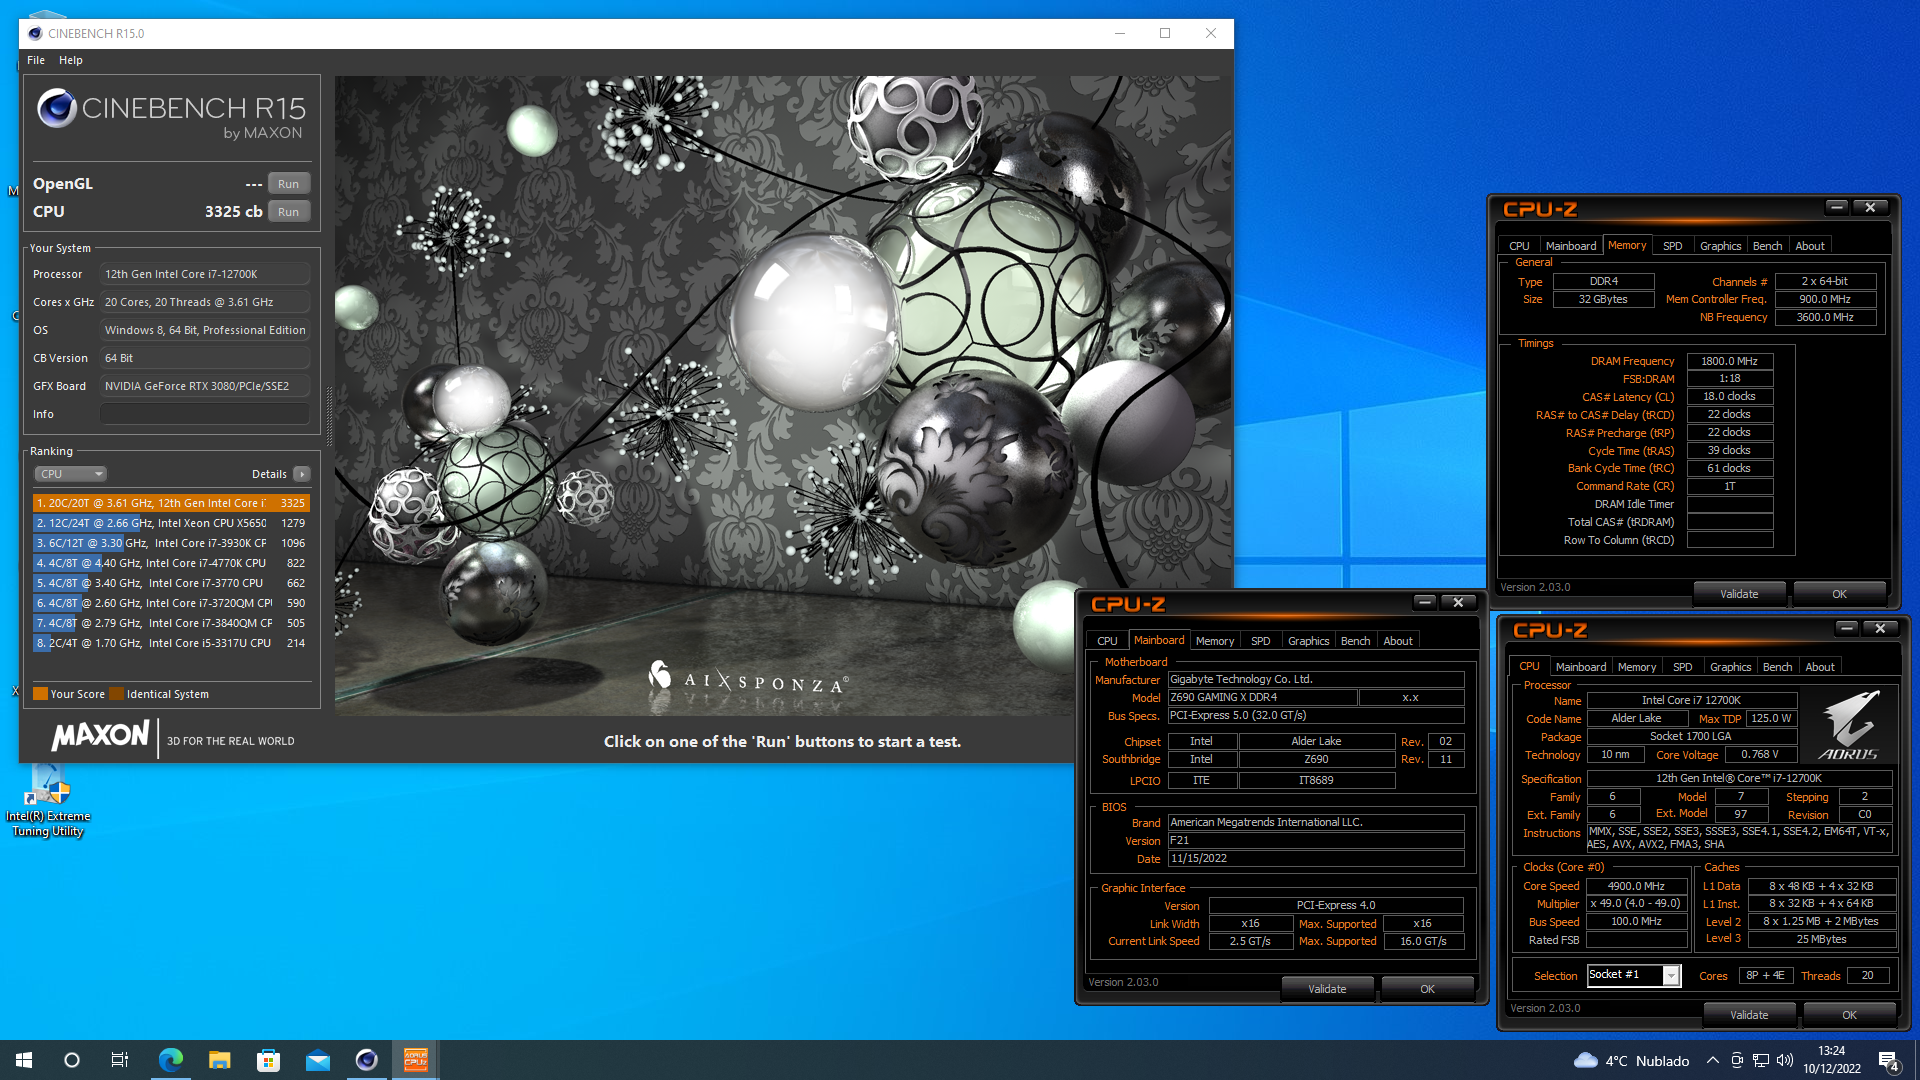Run the CPU benchmark
Image resolution: width=1920 pixels, height=1080 pixels.
(x=288, y=212)
